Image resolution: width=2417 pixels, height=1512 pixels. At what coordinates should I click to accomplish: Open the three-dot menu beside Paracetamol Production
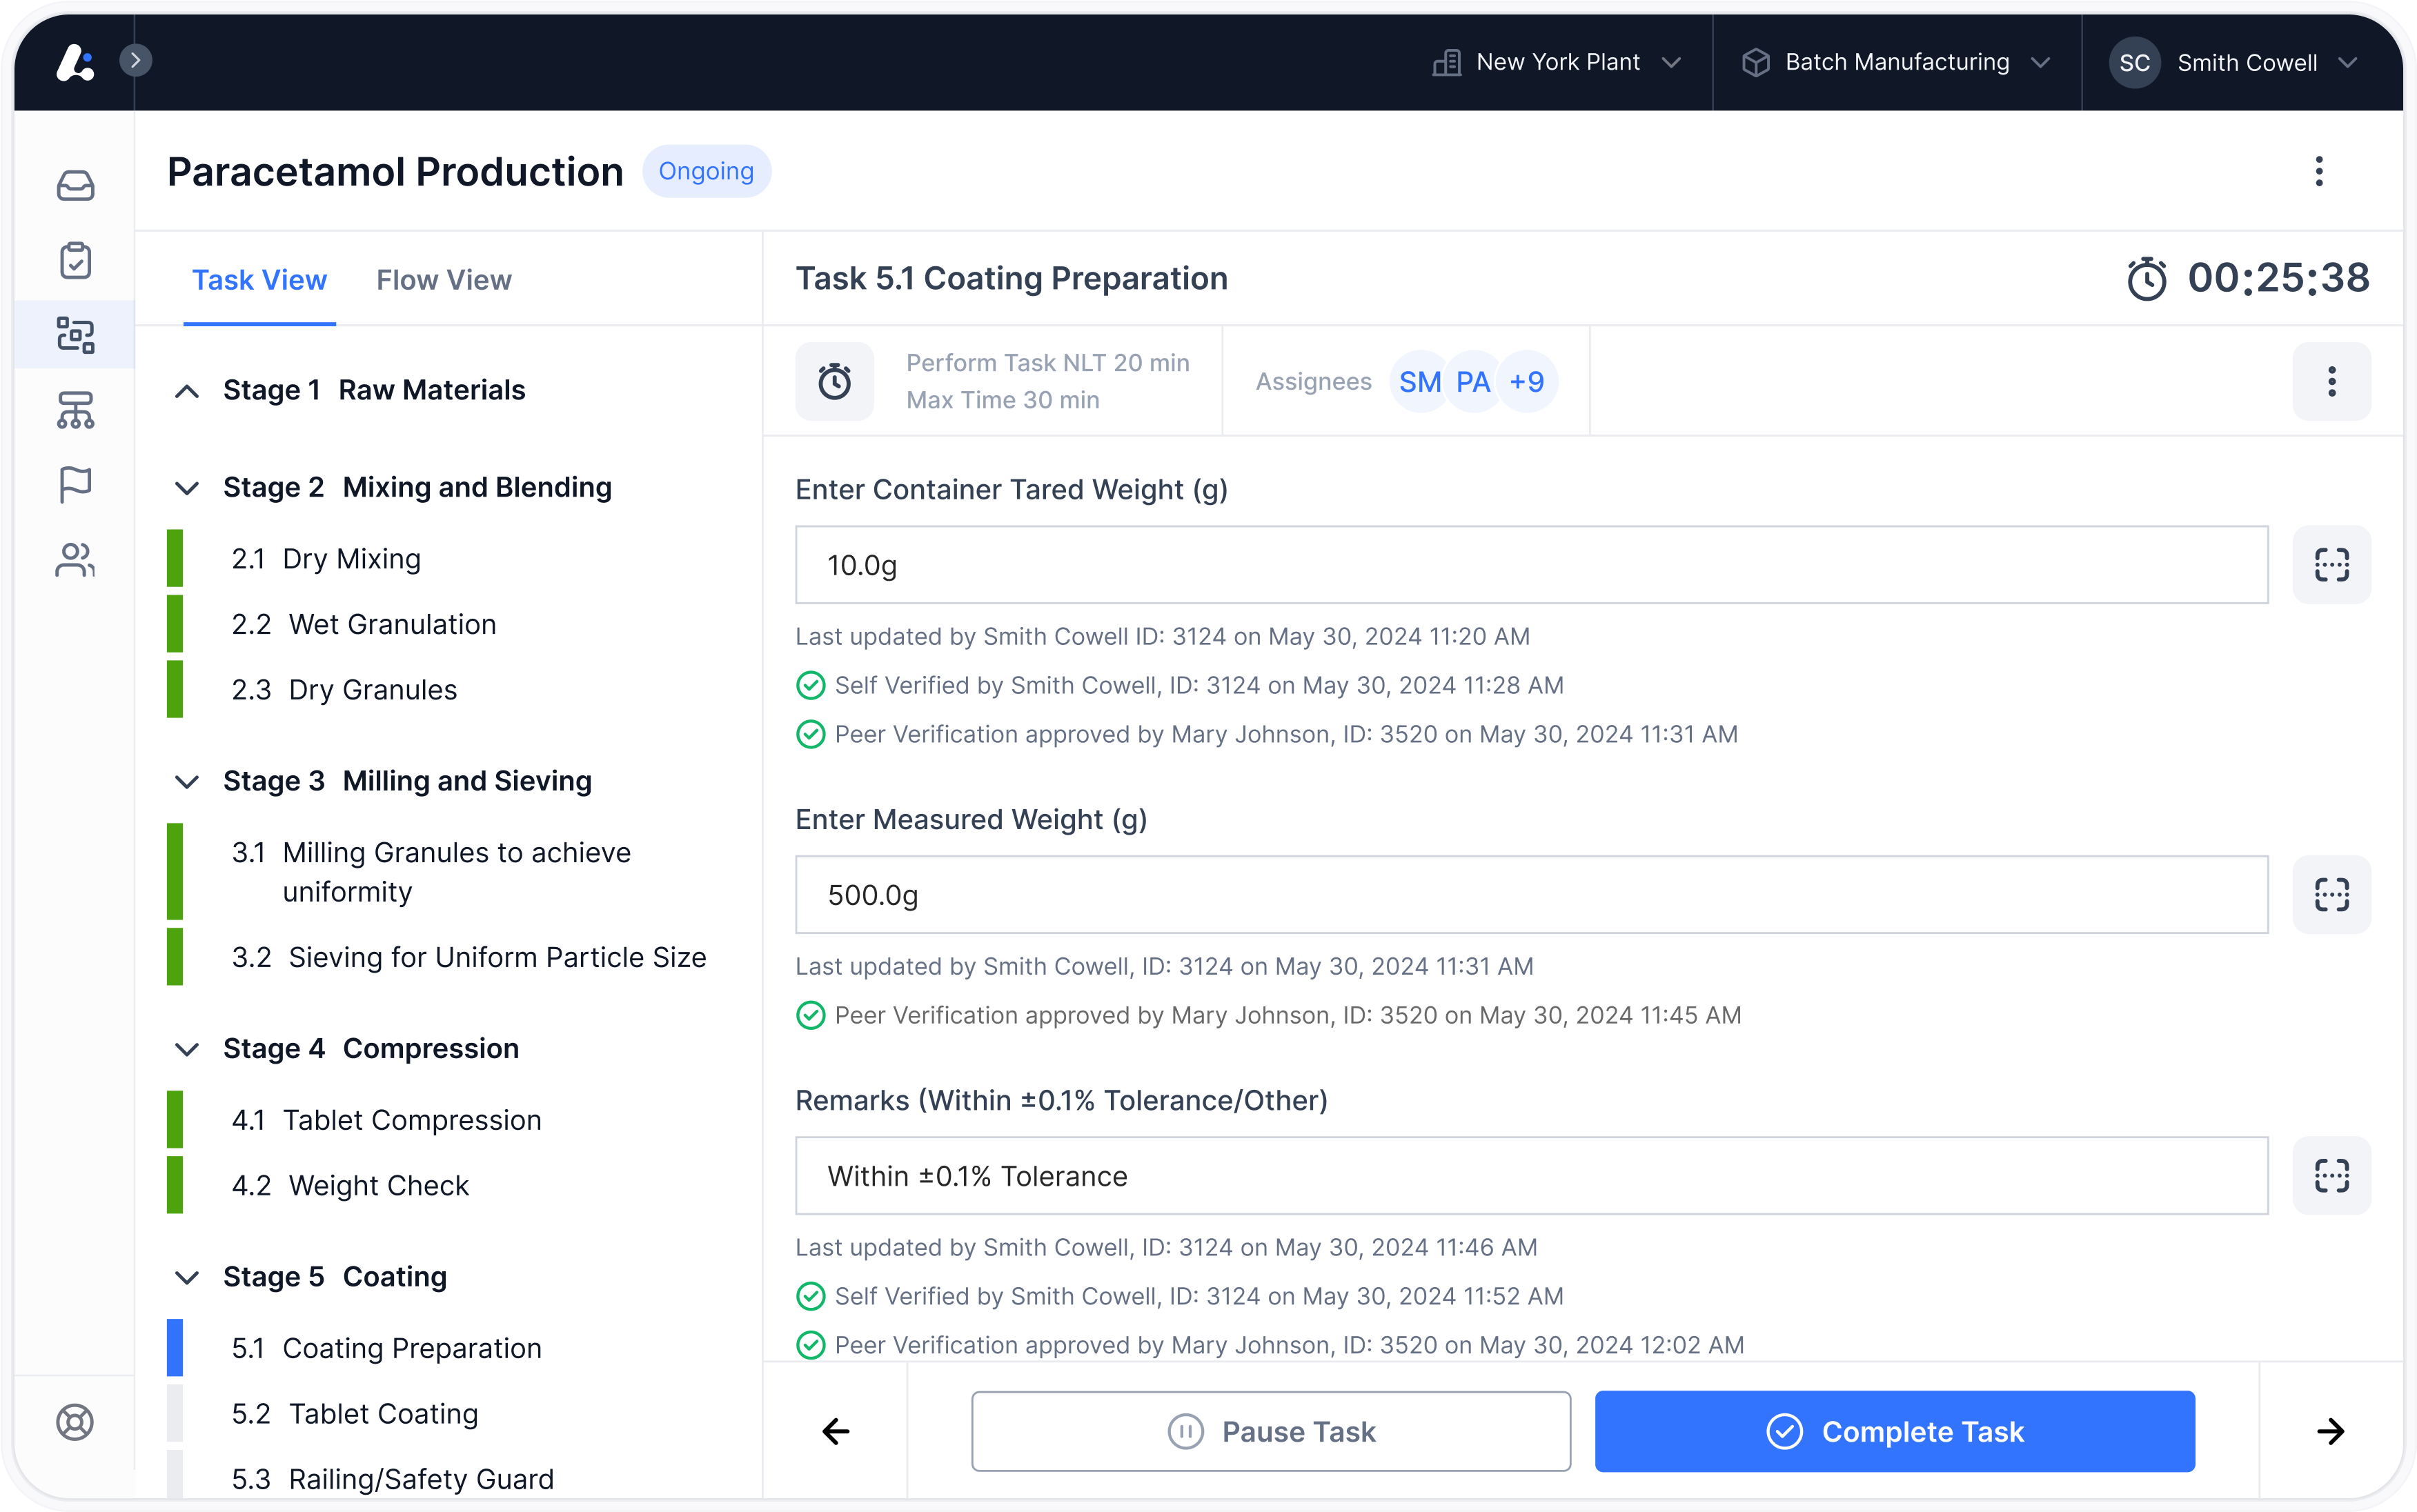coord(2319,172)
